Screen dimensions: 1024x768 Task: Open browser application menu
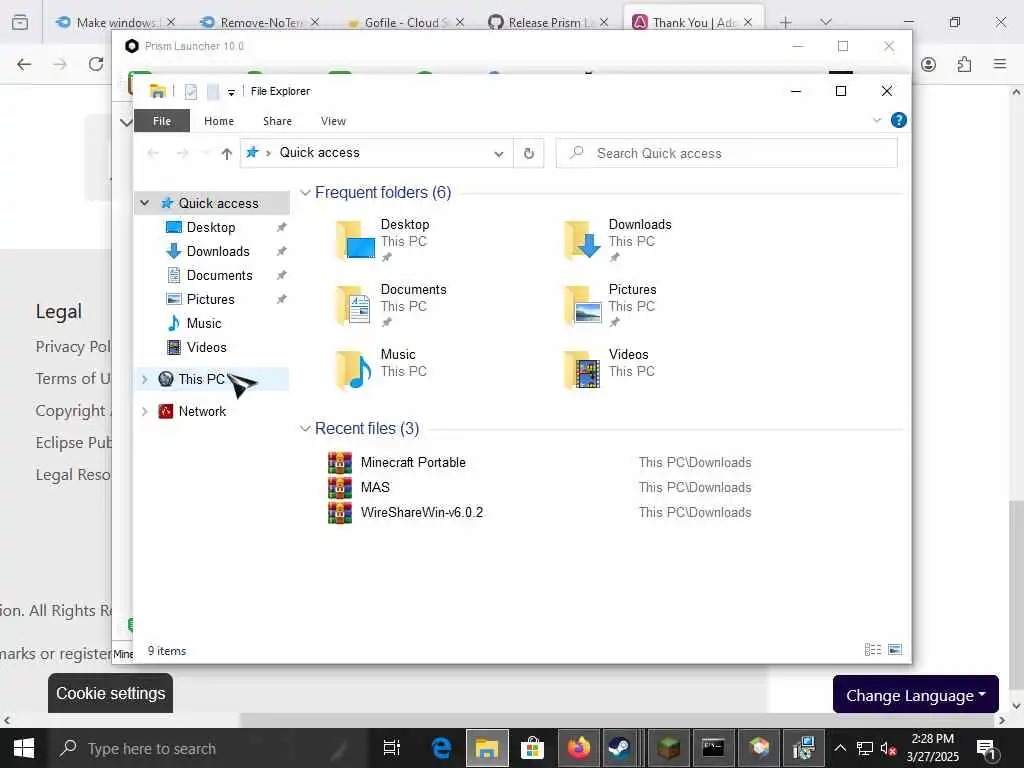point(1000,64)
